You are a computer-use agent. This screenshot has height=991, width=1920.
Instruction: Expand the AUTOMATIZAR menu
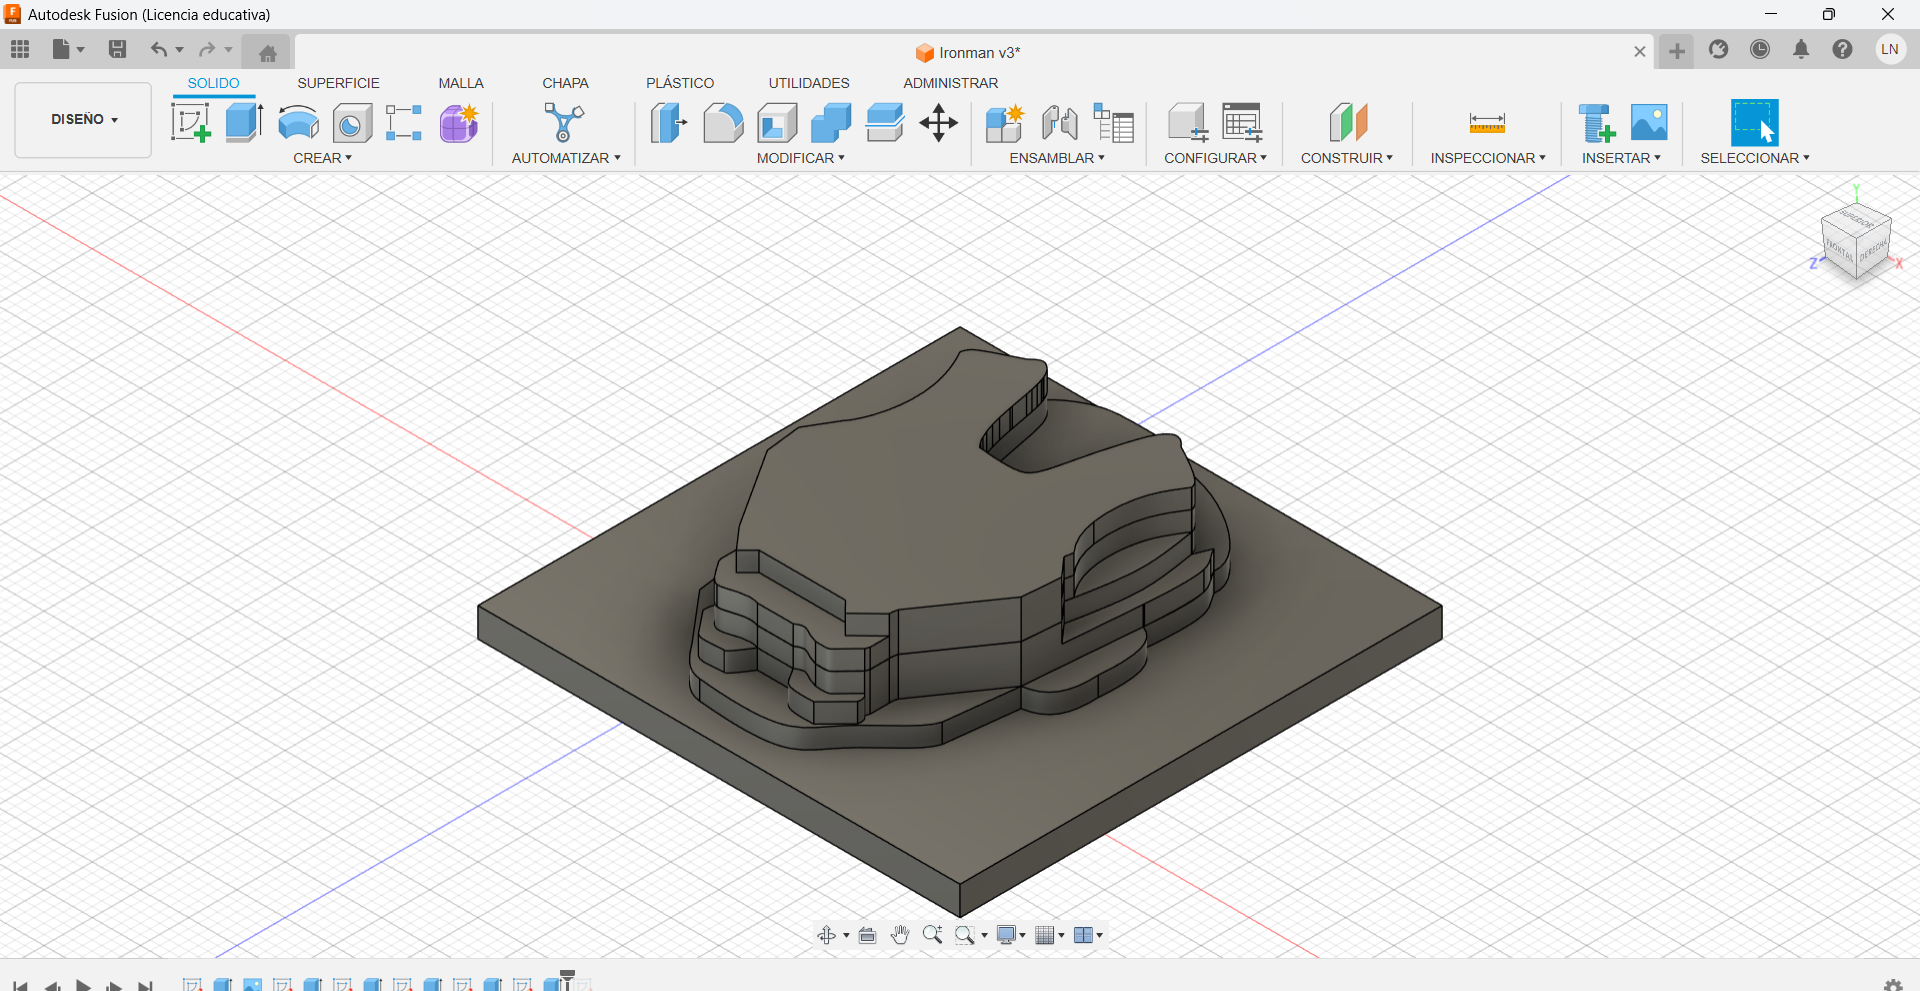[x=566, y=158]
